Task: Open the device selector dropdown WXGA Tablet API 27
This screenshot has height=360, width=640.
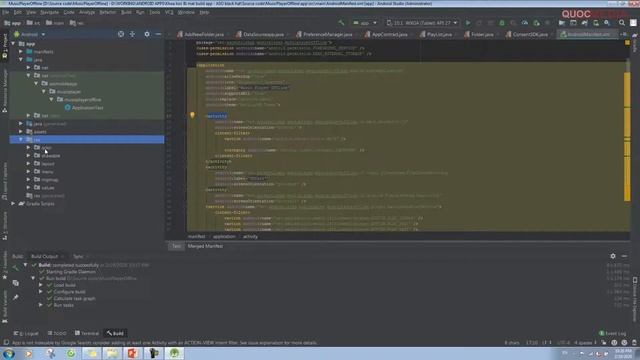Action: point(422,23)
